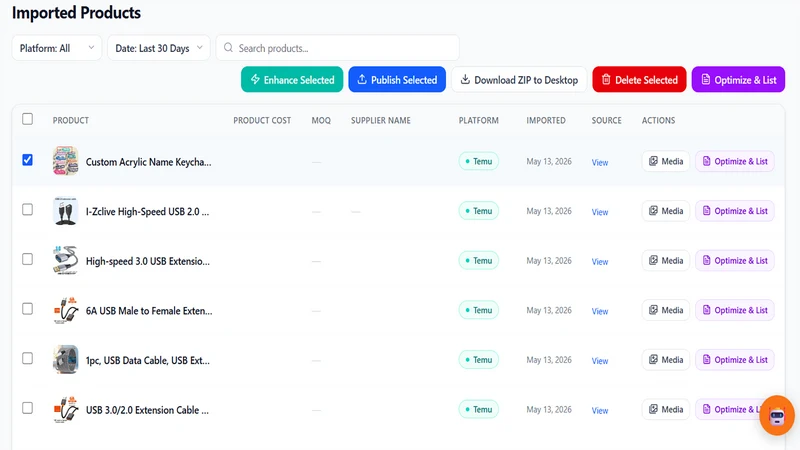Click the top purple Optimize & List button
Image resolution: width=800 pixels, height=450 pixels.
738,80
